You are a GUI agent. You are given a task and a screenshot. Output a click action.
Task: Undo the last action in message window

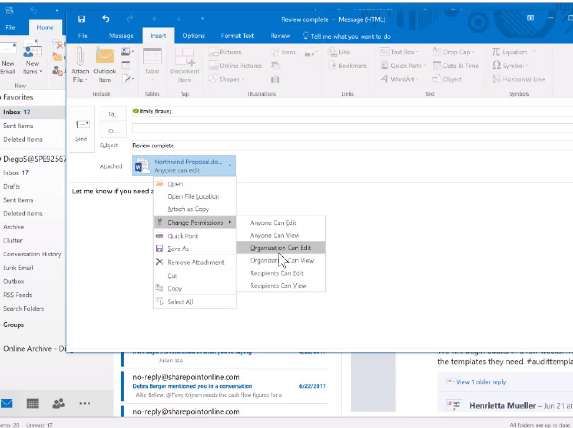point(106,19)
